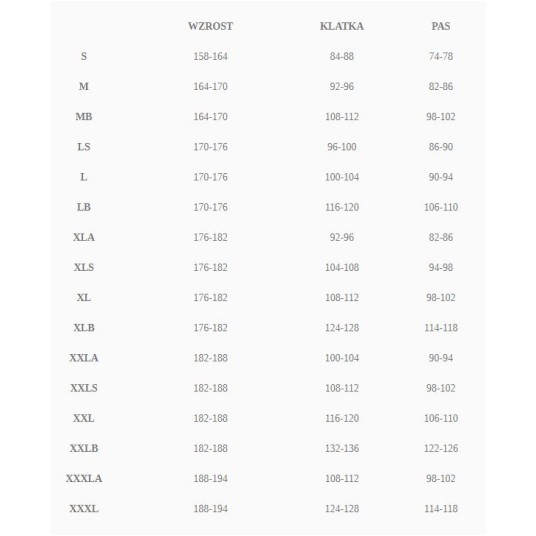Select the S size row label
536x536 pixels.
[x=84, y=56]
